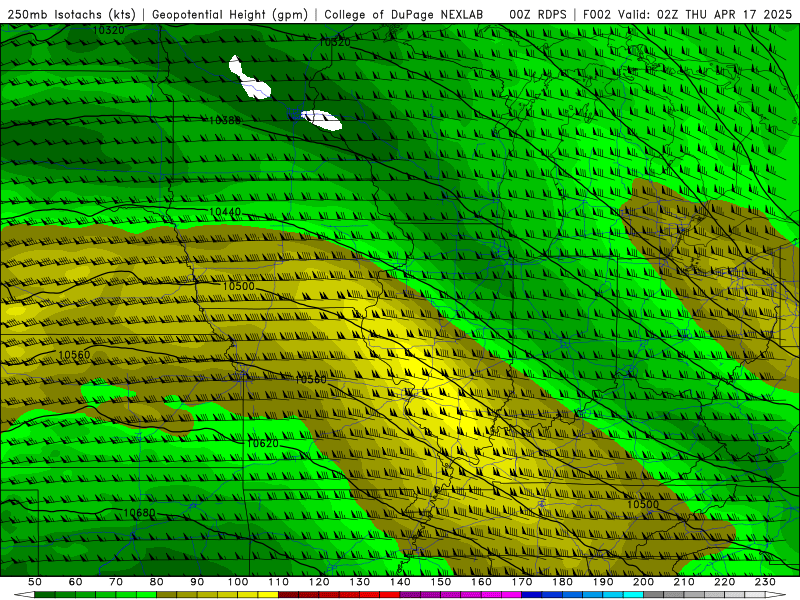Image resolution: width=800 pixels, height=600 pixels.
Task: Click the 10440 height contour label
Action: (225, 211)
